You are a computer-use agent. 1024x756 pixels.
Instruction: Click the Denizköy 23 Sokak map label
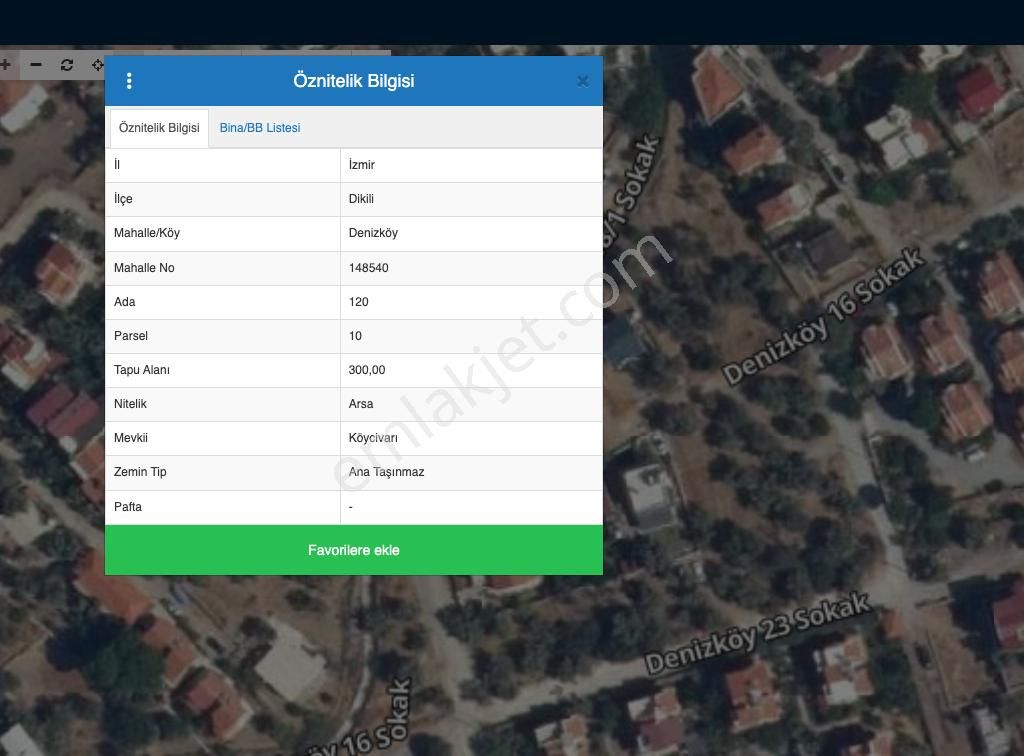click(x=757, y=634)
